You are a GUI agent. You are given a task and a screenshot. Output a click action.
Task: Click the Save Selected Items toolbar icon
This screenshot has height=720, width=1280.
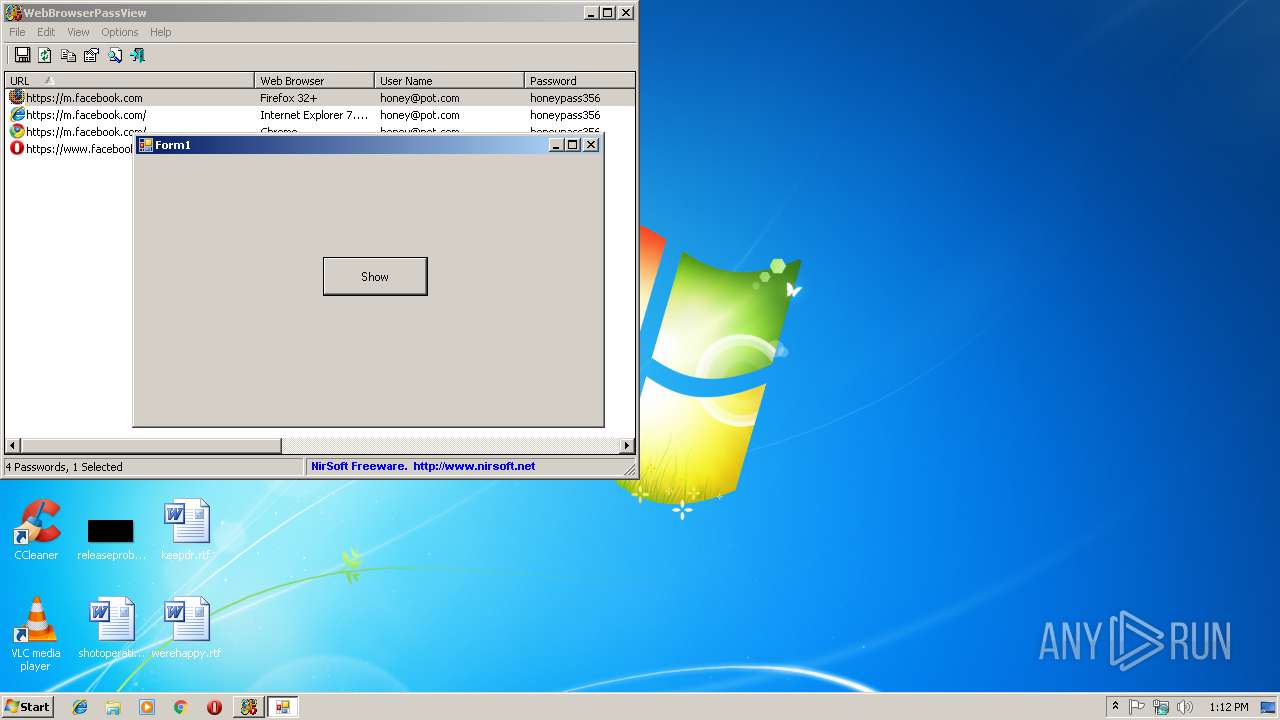pyautogui.click(x=22, y=55)
